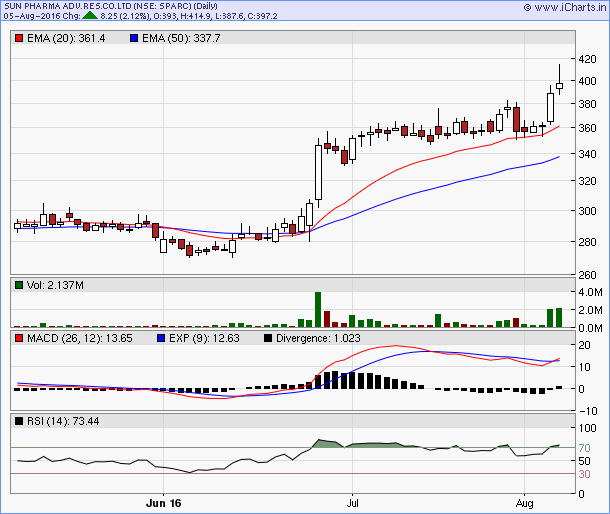Click the 260 price axis label
Viewport: 610px width, 514px height.
click(x=587, y=275)
